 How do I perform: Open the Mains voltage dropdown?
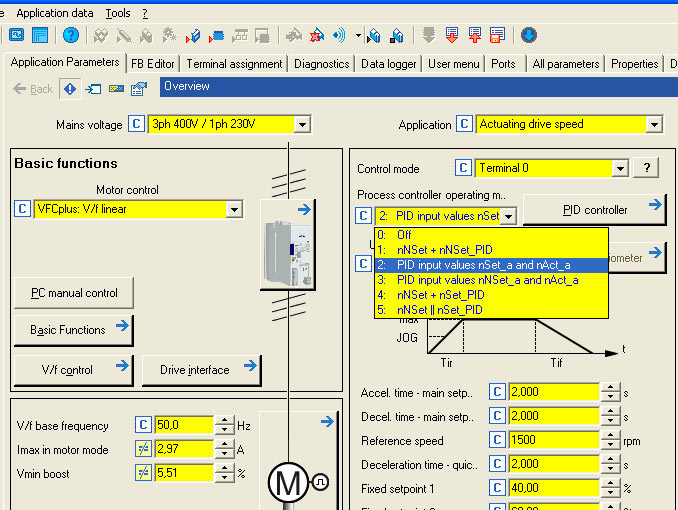[302, 125]
